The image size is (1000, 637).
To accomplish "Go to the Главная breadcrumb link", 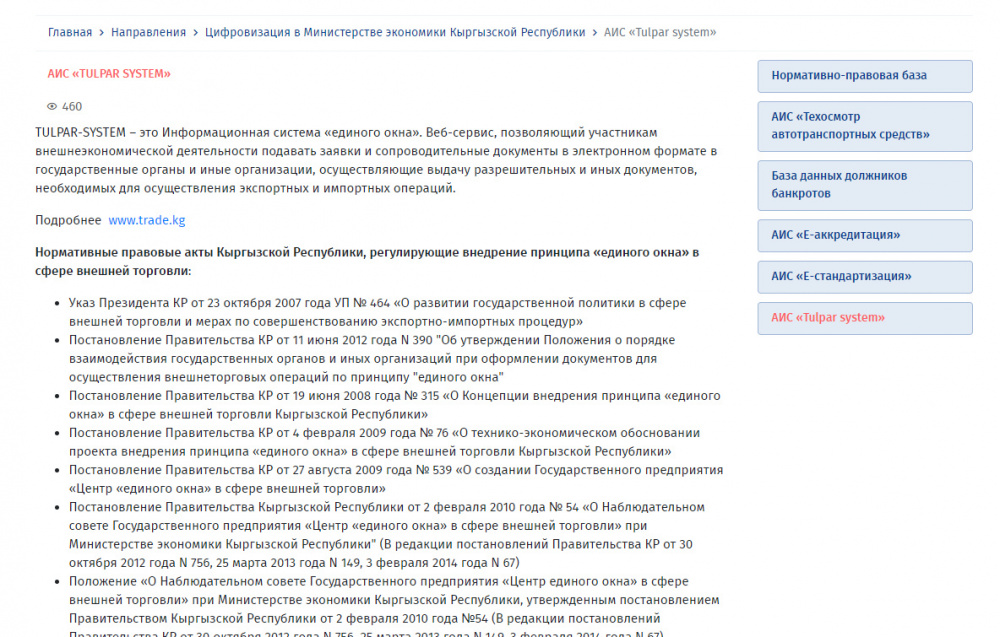I will point(69,32).
